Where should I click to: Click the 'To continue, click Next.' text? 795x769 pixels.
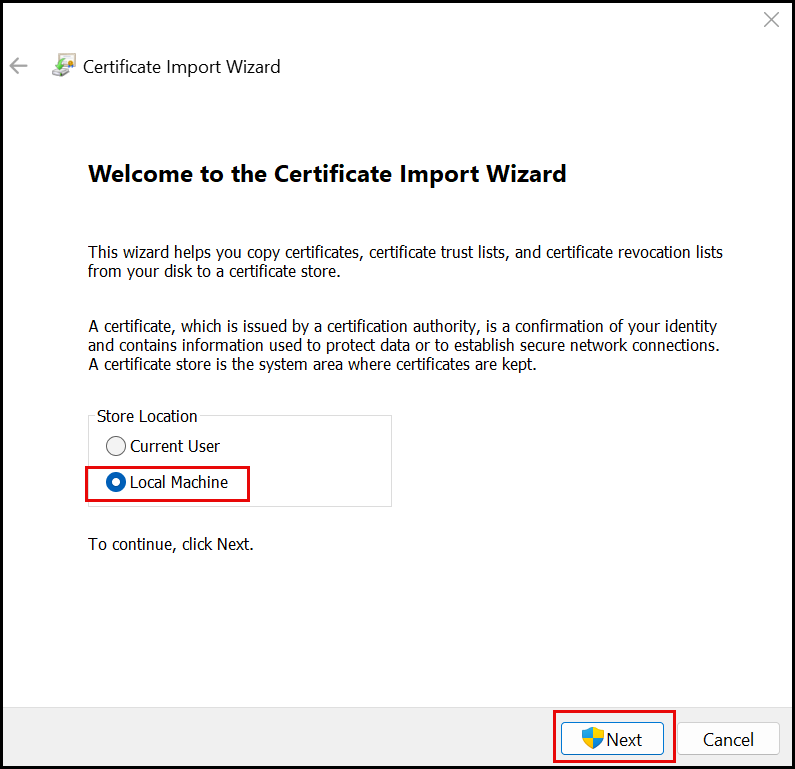tap(171, 545)
